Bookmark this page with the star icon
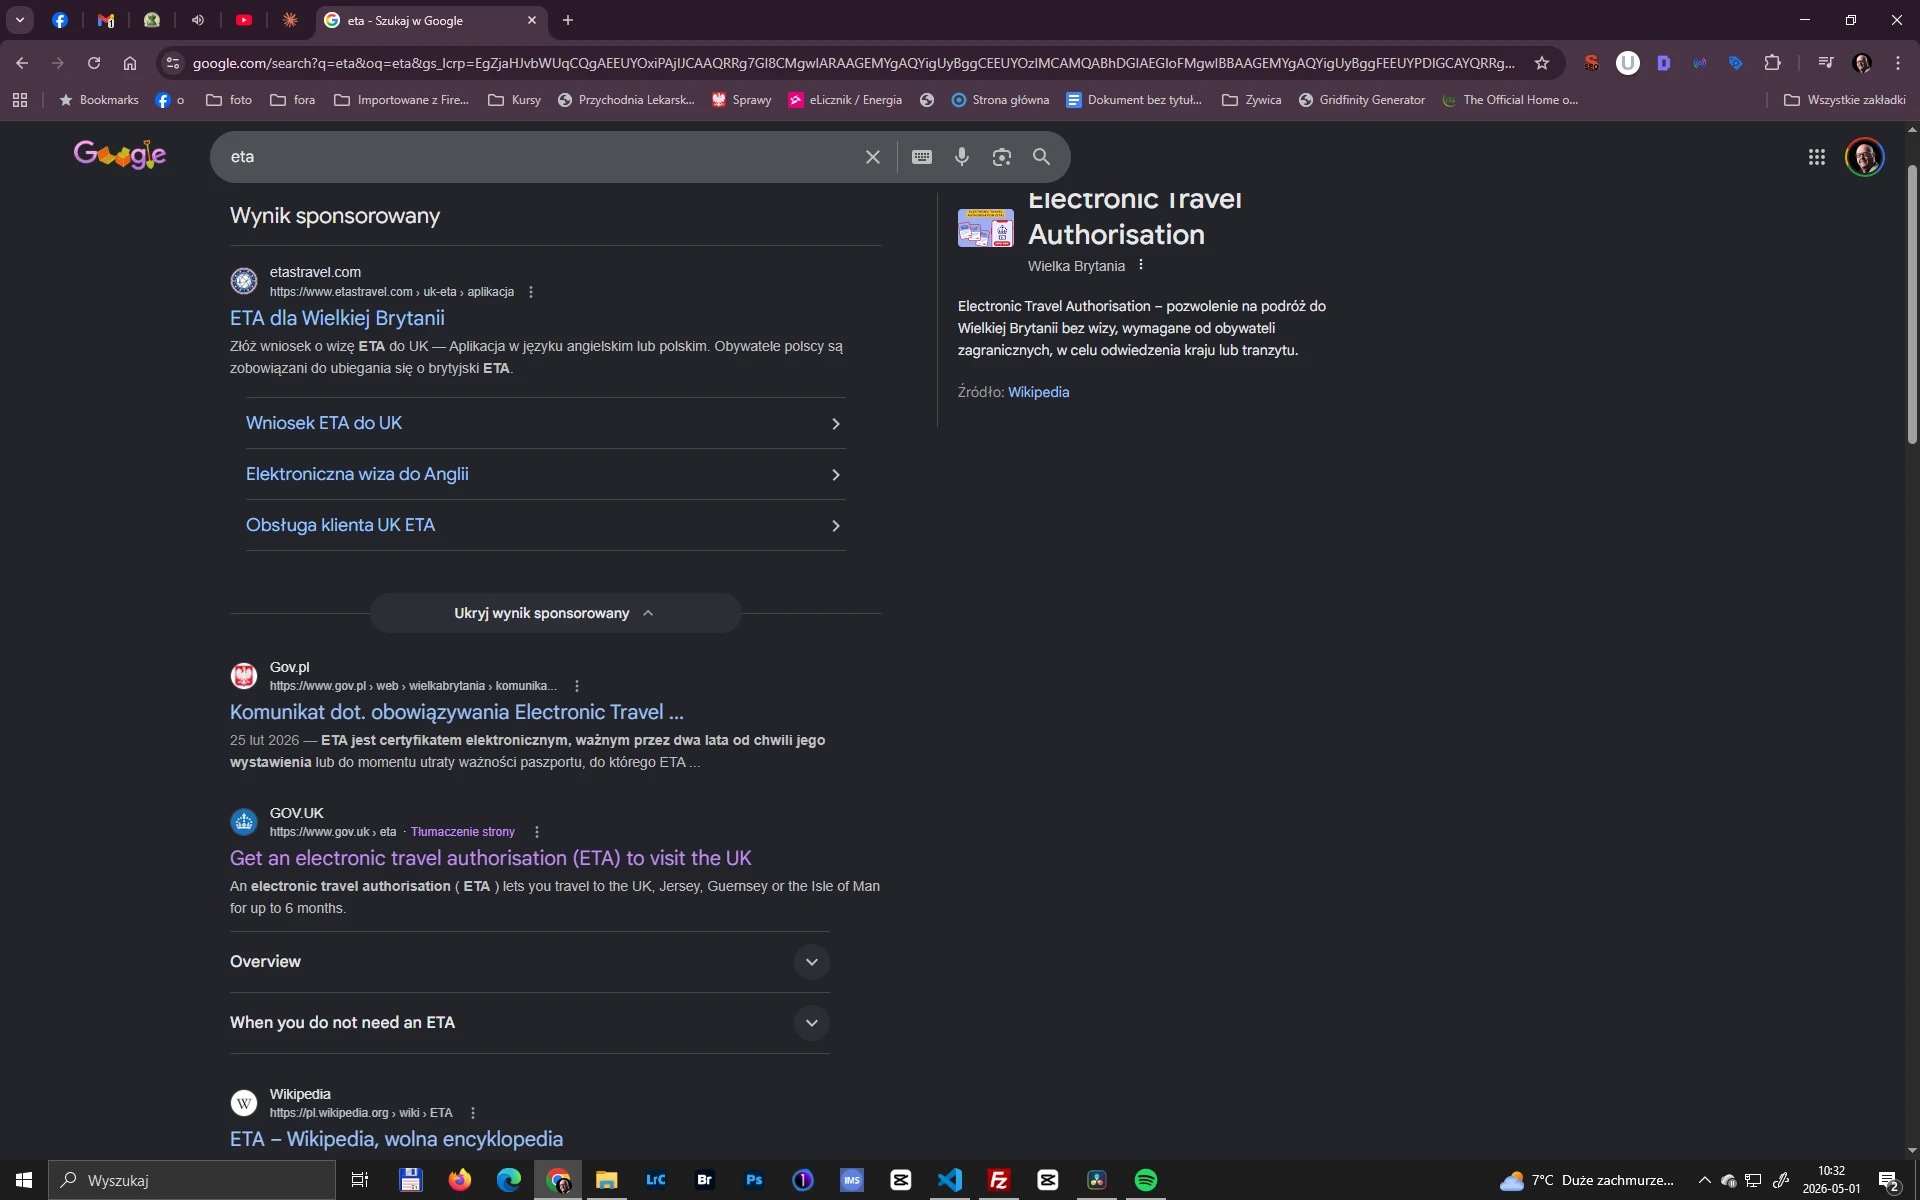This screenshot has width=1920, height=1200. (x=1542, y=63)
